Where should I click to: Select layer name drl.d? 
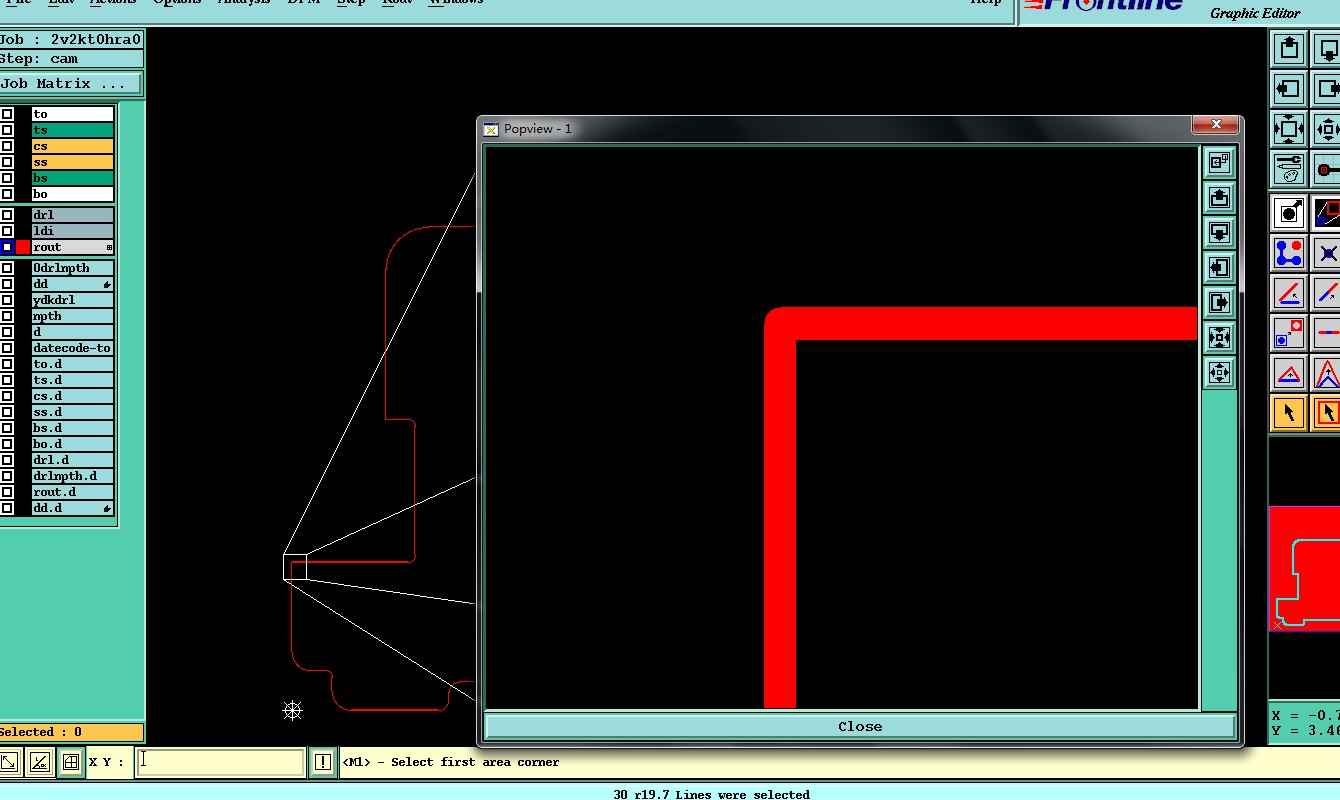pos(72,460)
